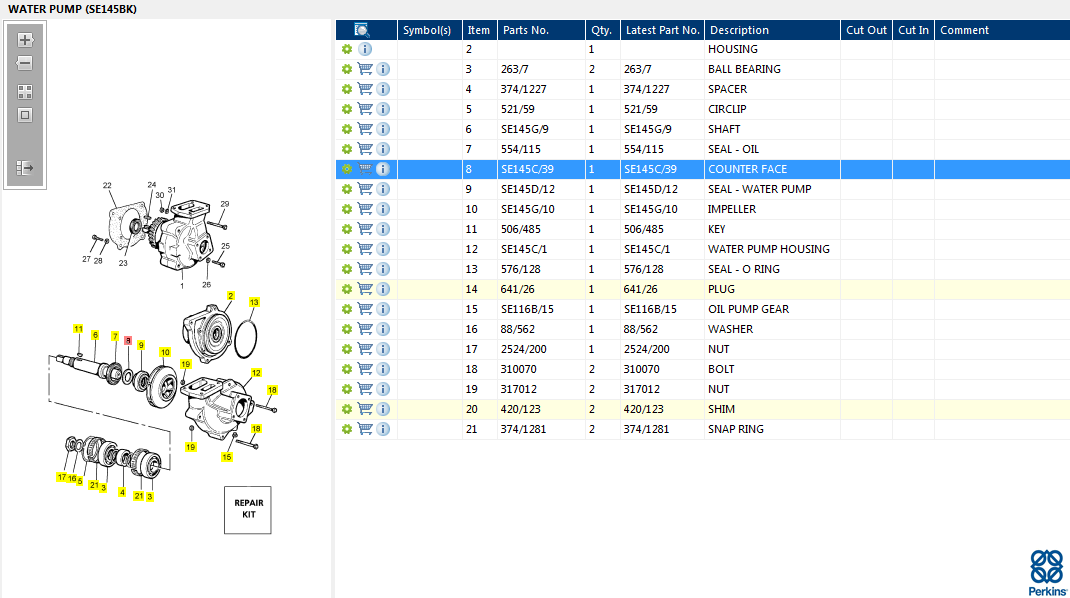Image resolution: width=1070 pixels, height=598 pixels.
Task: Click the Cut Out column header
Action: 867,30
